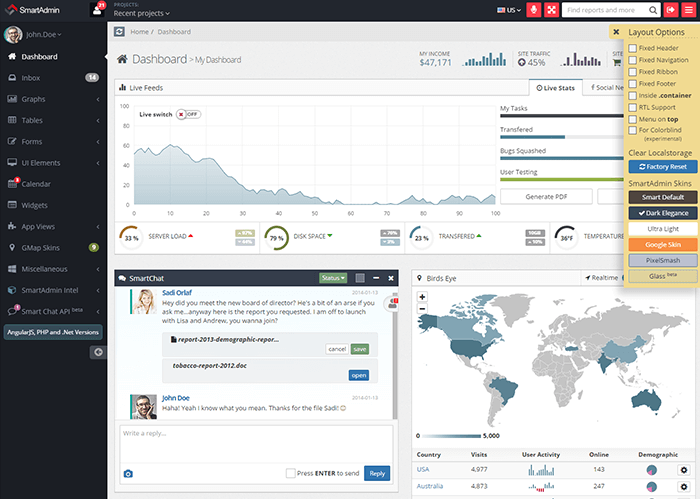Check Press ENTER to send box
The height and width of the screenshot is (499, 700).
coord(290,473)
